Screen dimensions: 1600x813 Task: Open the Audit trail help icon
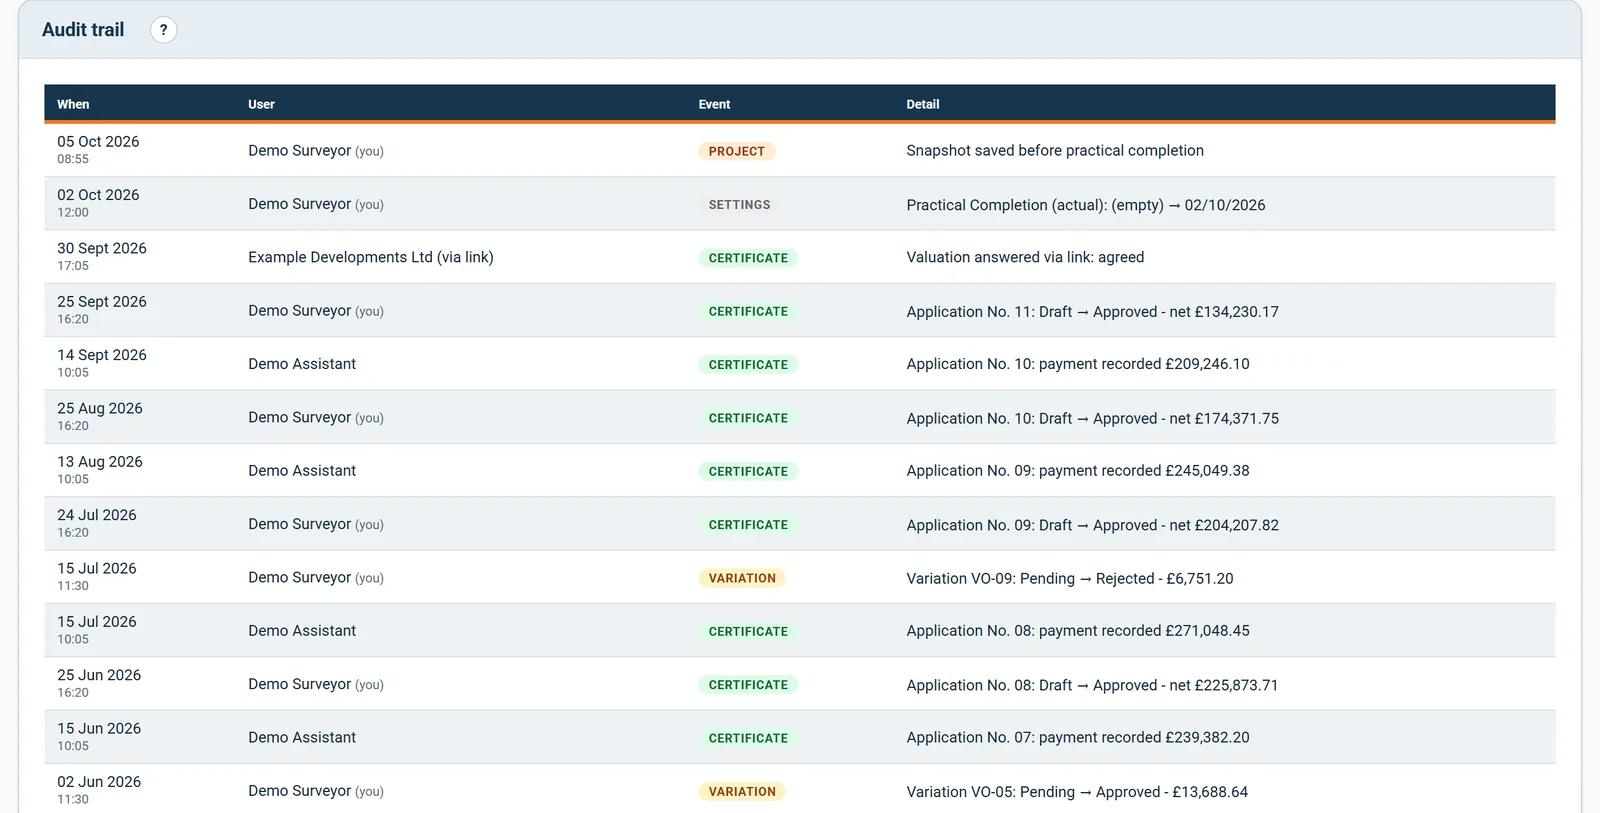click(x=163, y=30)
